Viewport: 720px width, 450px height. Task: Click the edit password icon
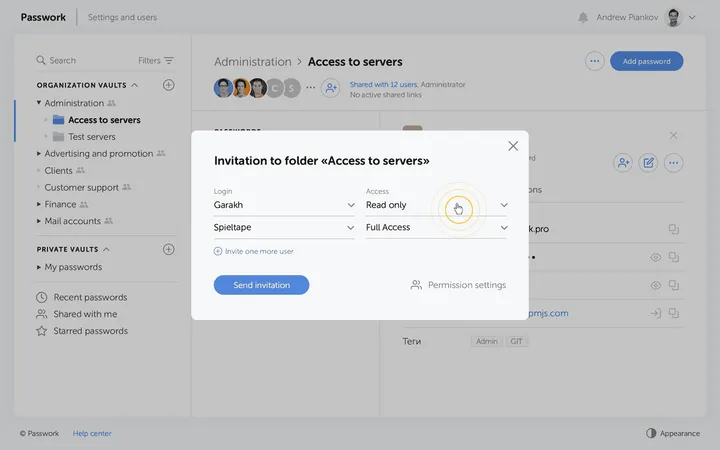coord(648,163)
